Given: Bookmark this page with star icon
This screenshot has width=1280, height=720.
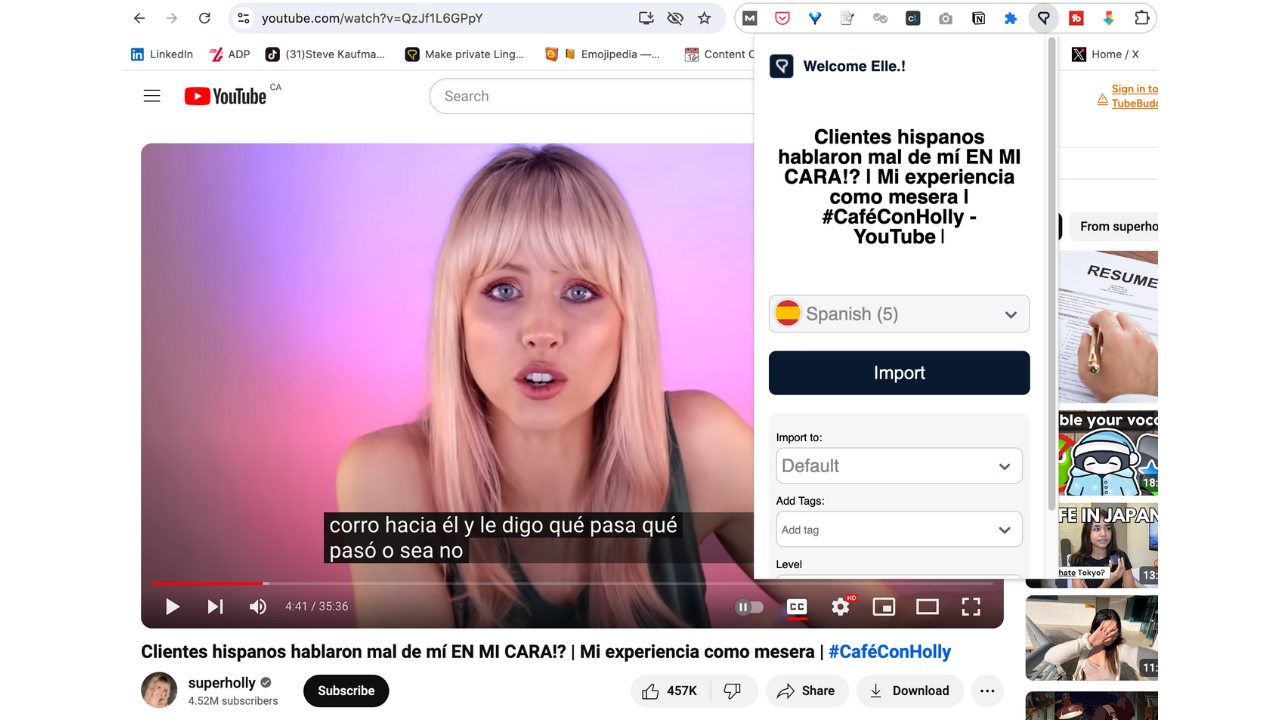Looking at the screenshot, I should (704, 18).
